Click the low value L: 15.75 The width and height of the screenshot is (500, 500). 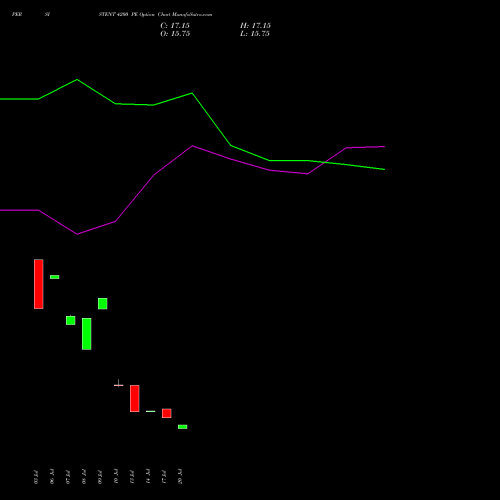click(255, 34)
